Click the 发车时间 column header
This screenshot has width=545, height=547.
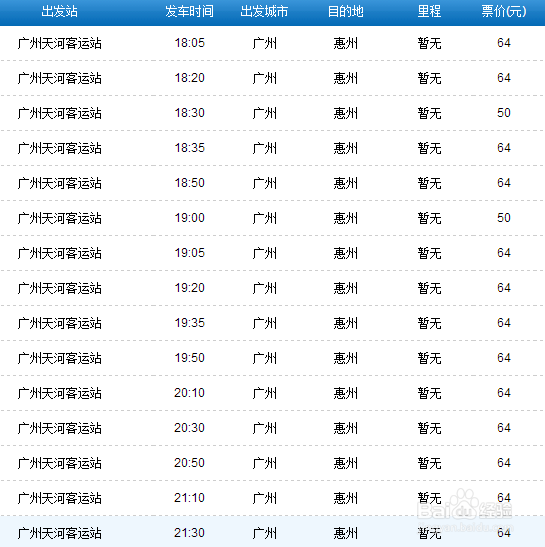[x=189, y=12]
